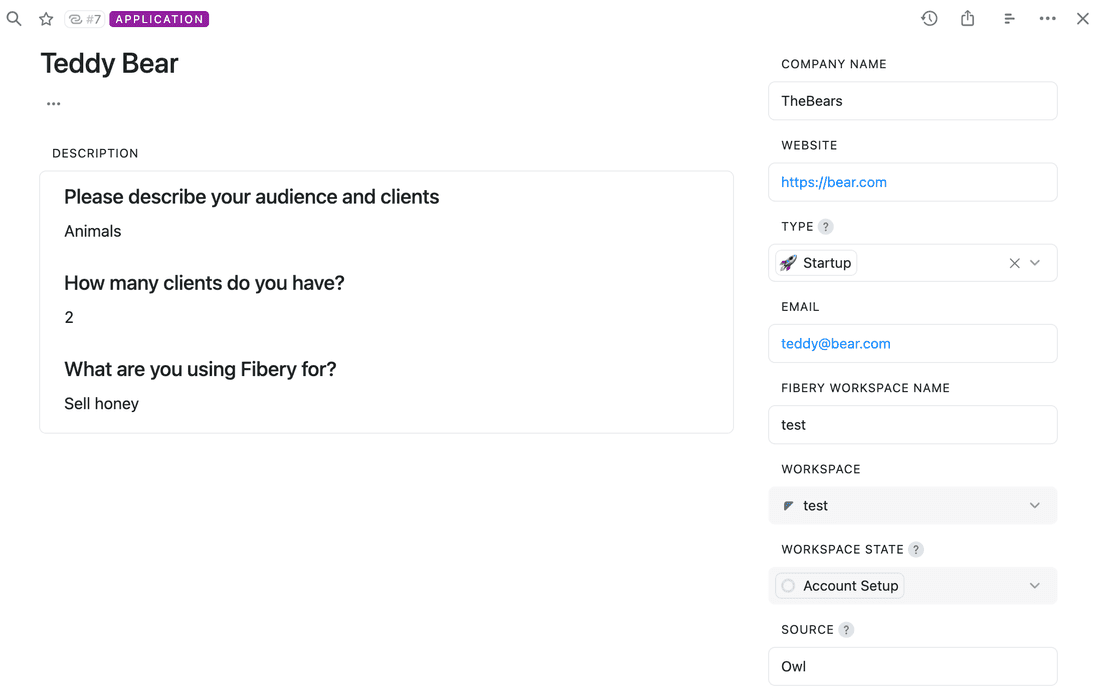Click the Workspace State help icon
The image size is (1100, 698).
coord(915,549)
